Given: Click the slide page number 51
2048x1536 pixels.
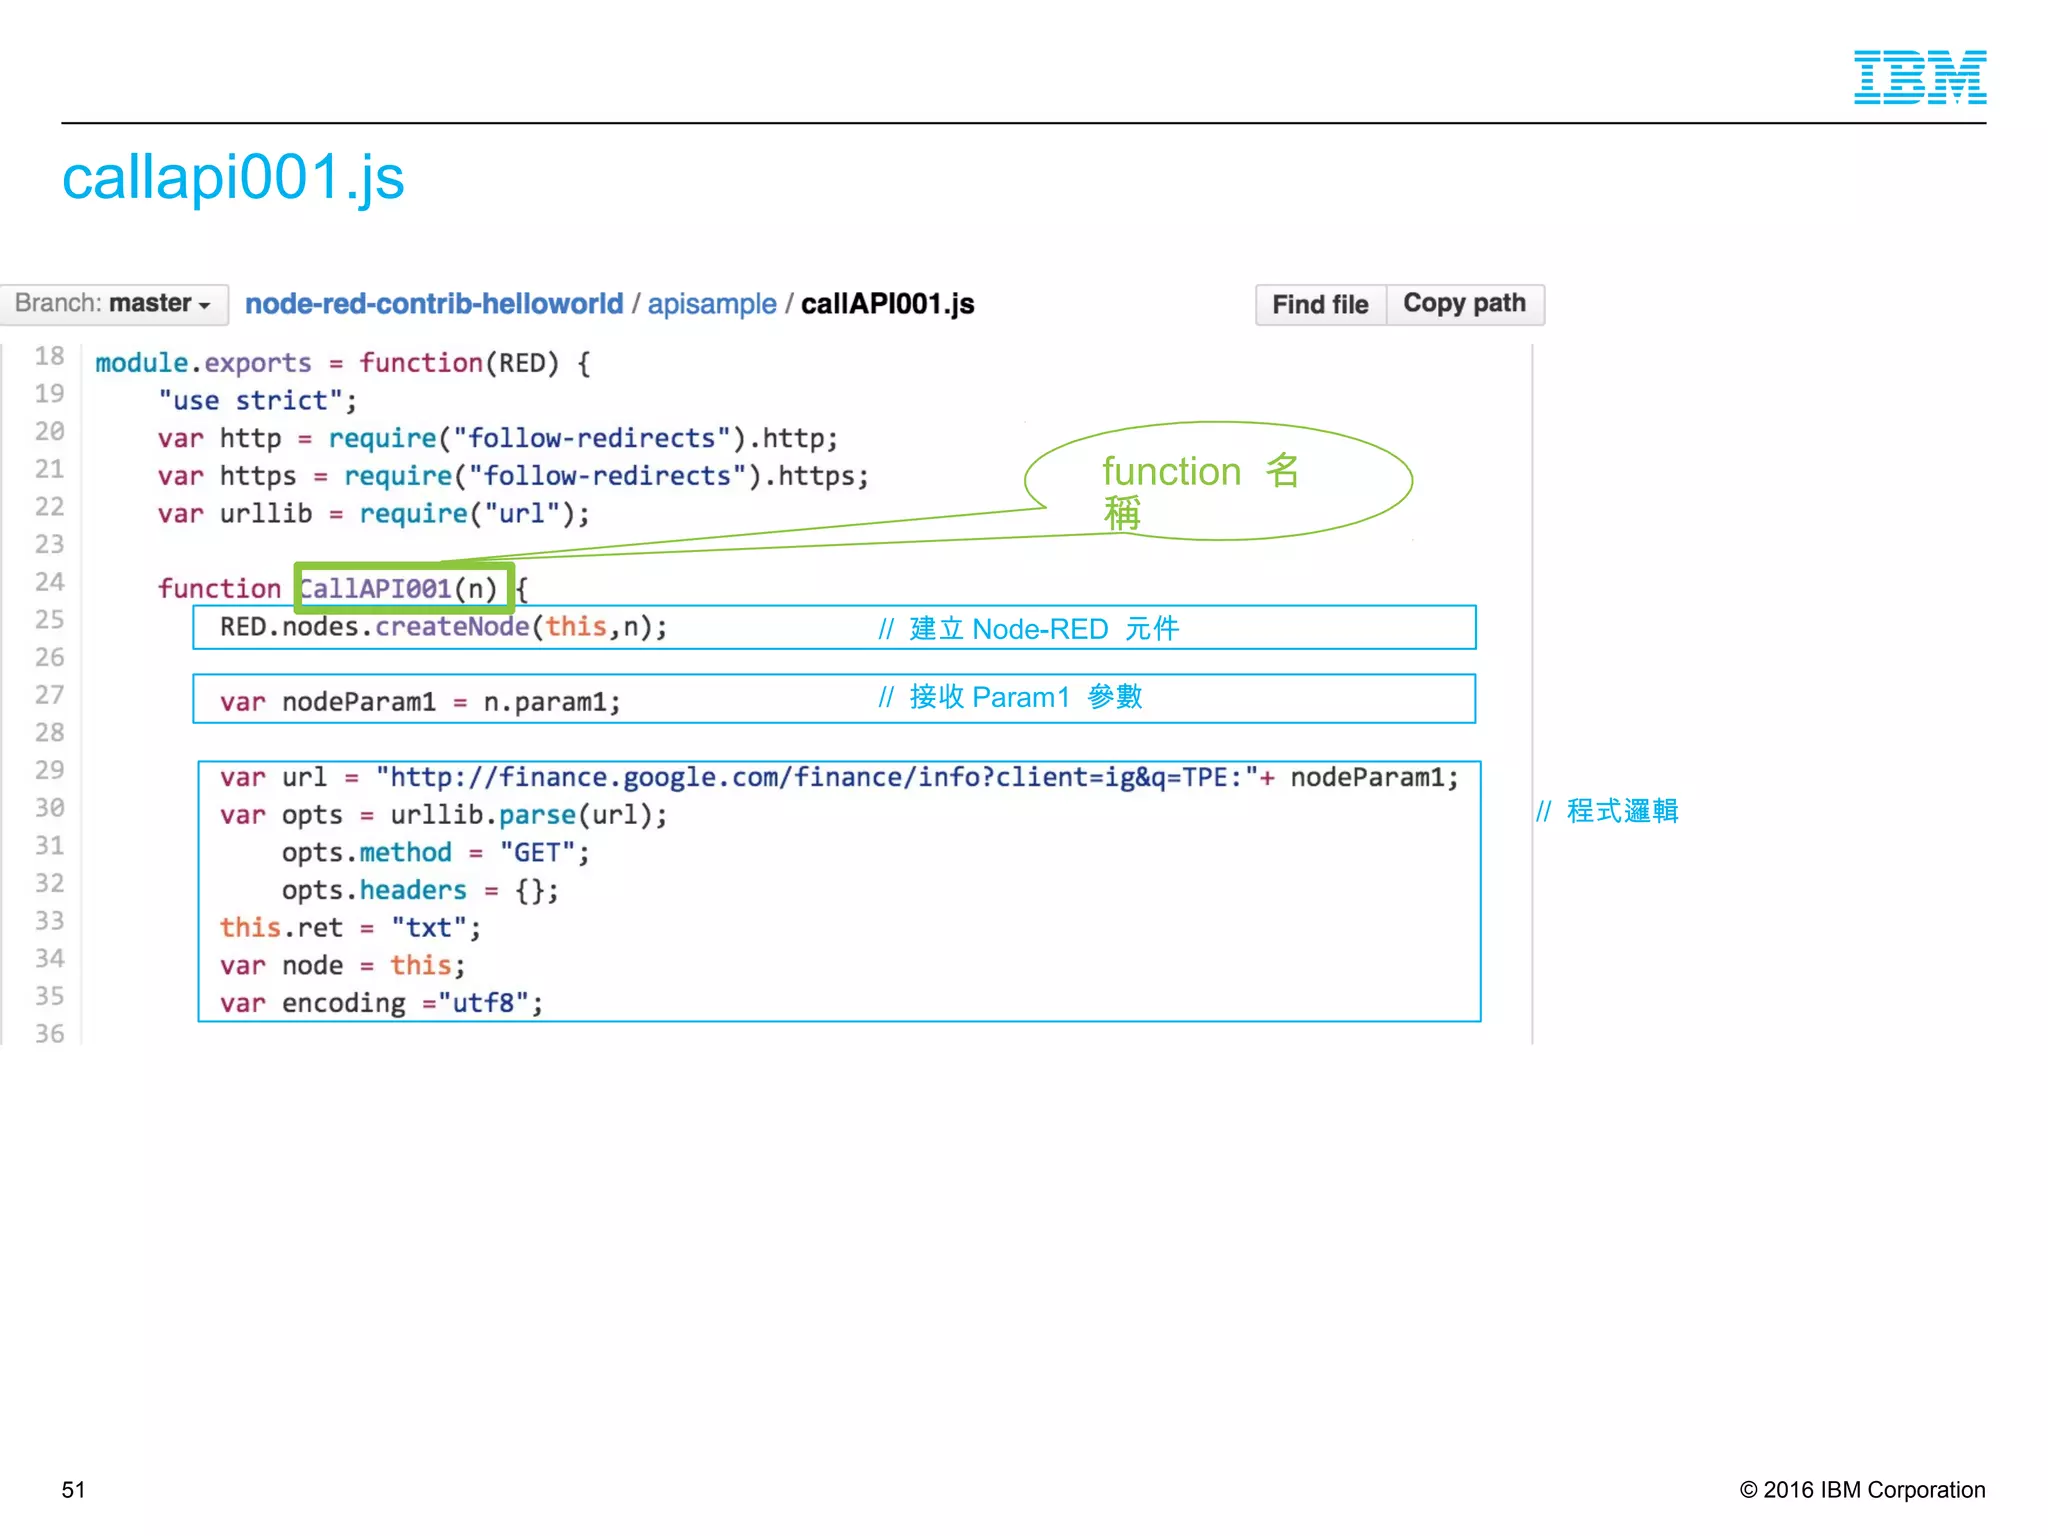Looking at the screenshot, I should point(73,1490).
